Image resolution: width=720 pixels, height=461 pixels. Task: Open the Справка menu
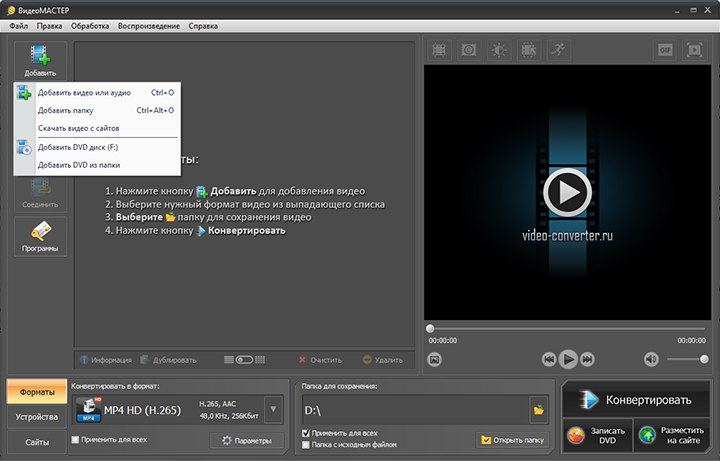203,26
